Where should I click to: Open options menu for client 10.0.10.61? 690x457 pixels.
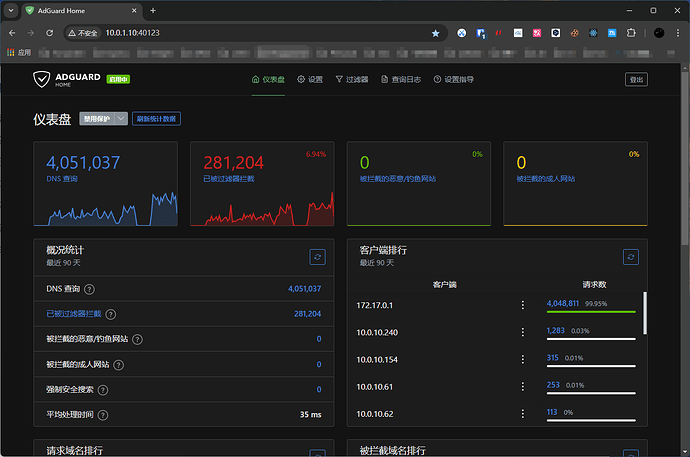[x=523, y=387]
